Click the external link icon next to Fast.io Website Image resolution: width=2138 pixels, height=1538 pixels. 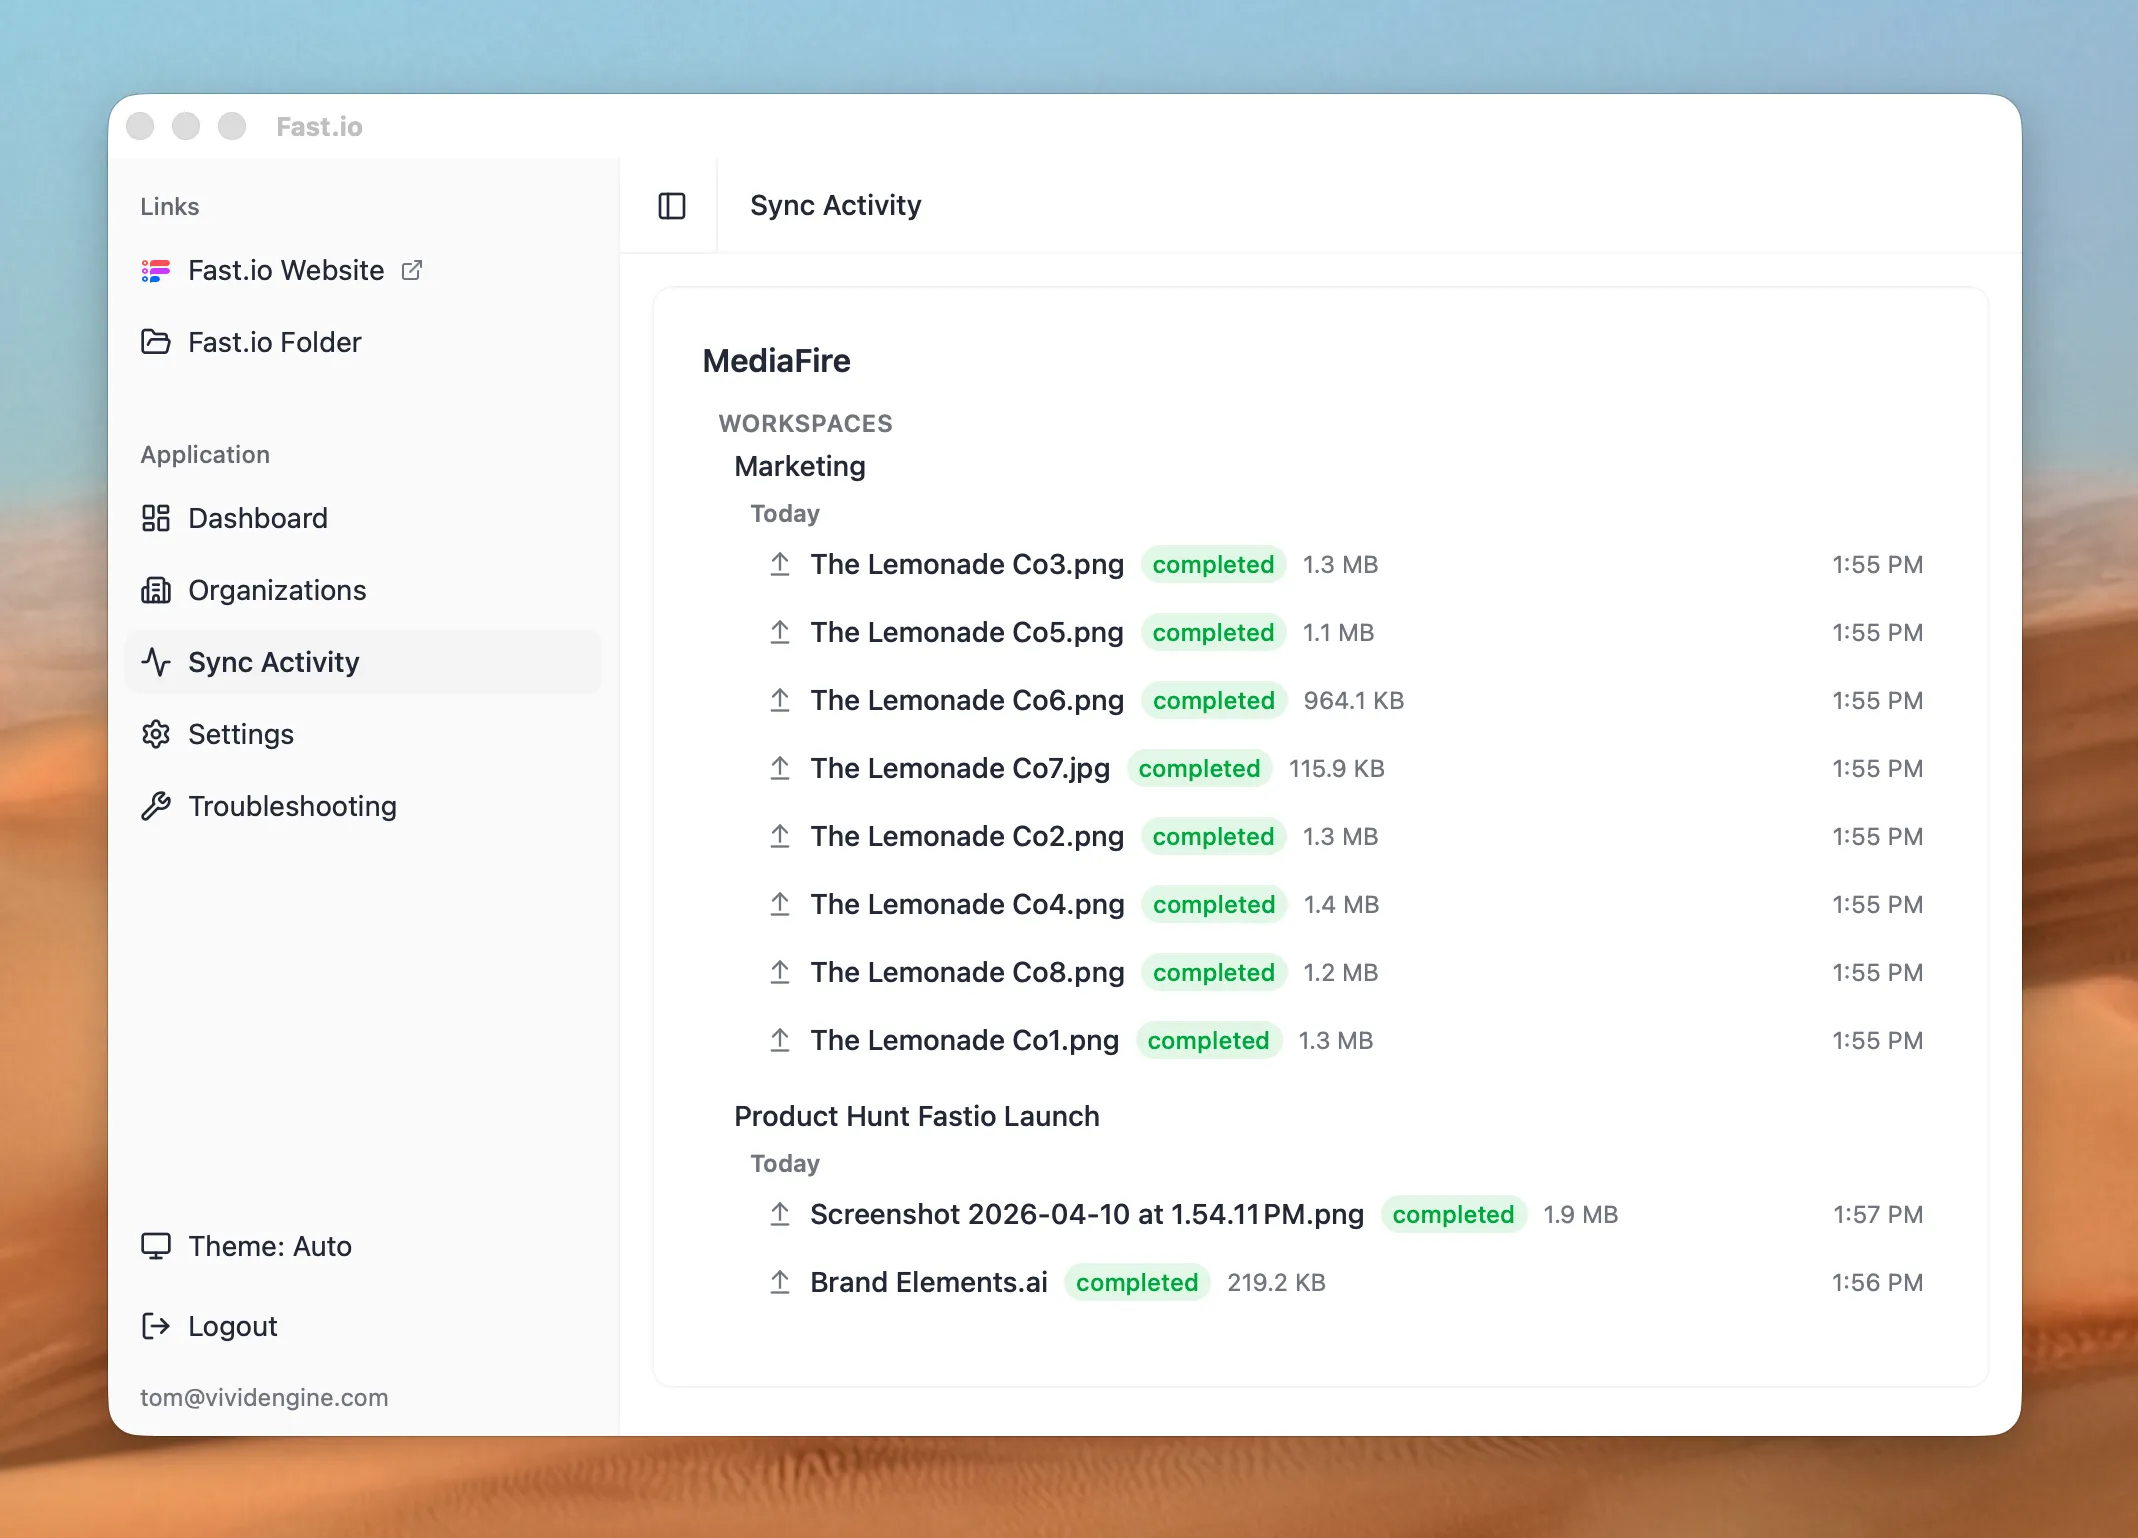[411, 270]
